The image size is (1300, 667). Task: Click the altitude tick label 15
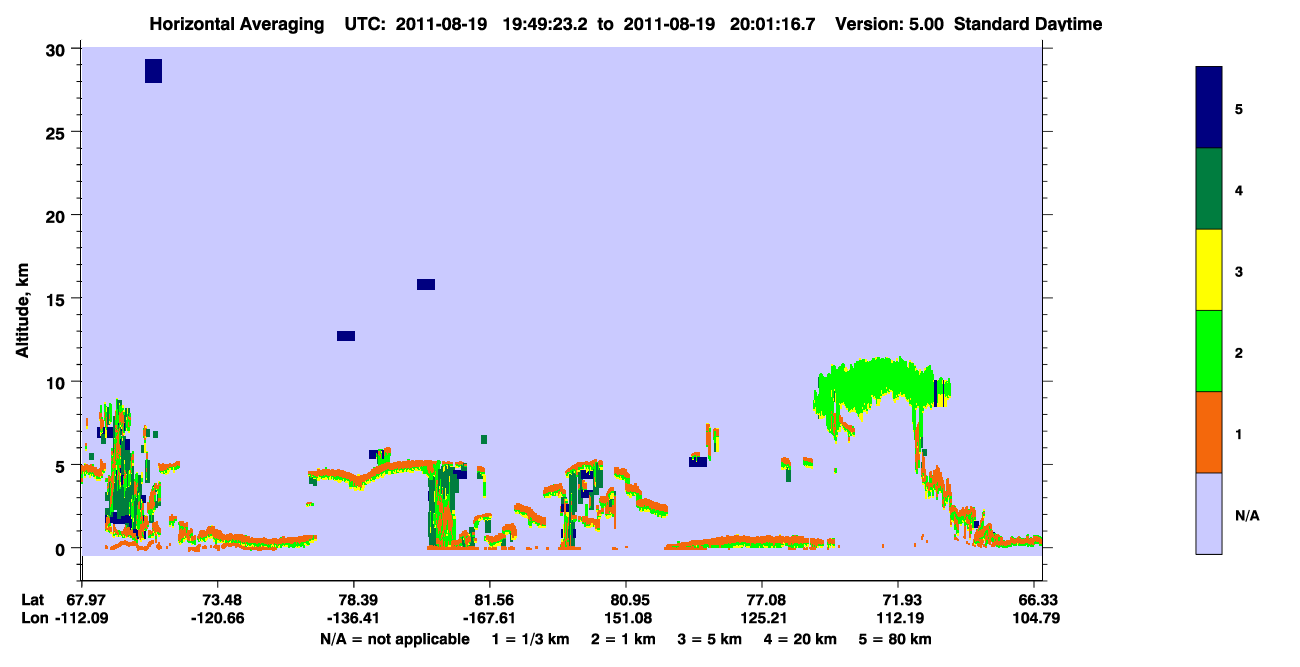[x=58, y=299]
